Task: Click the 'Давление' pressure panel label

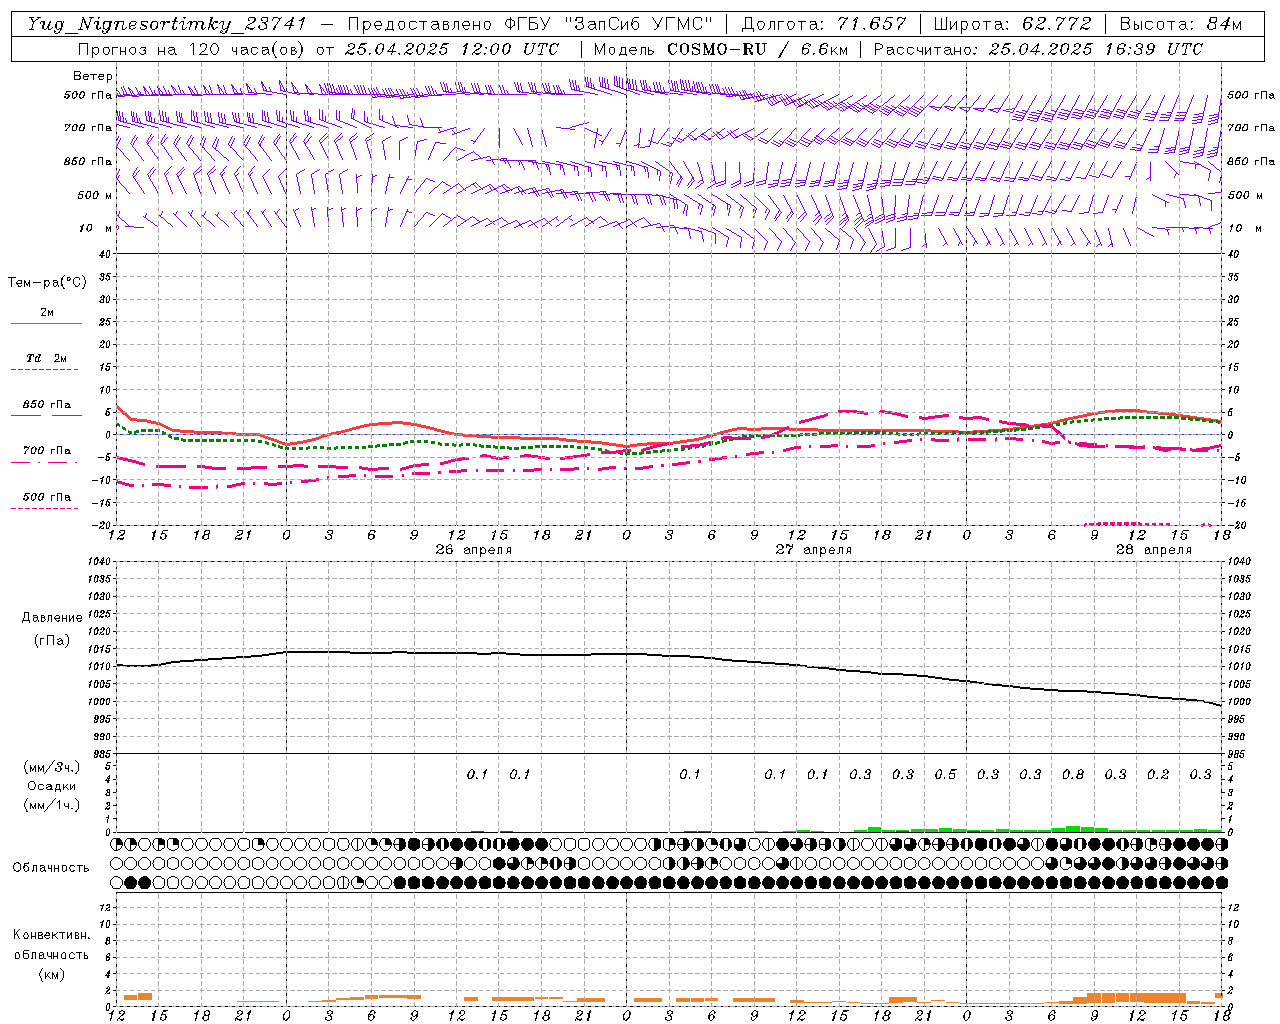Action: point(52,618)
